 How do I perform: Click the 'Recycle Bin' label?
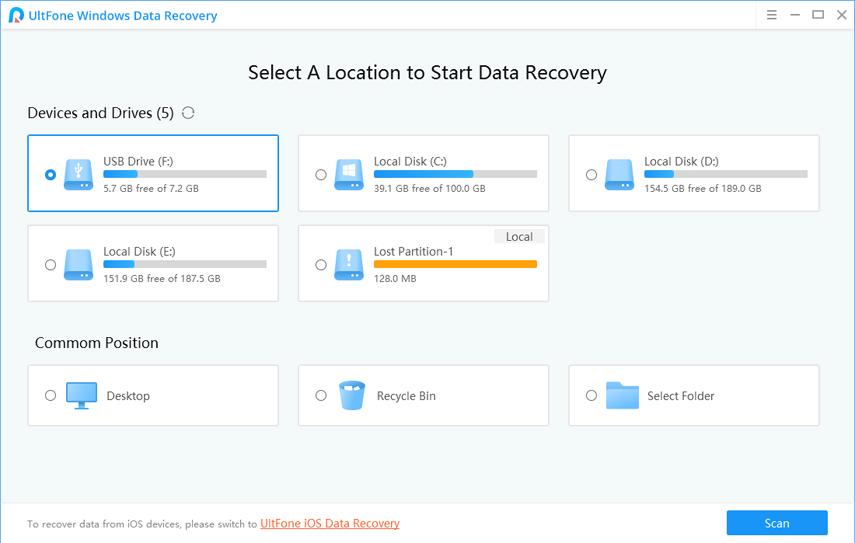(x=406, y=396)
